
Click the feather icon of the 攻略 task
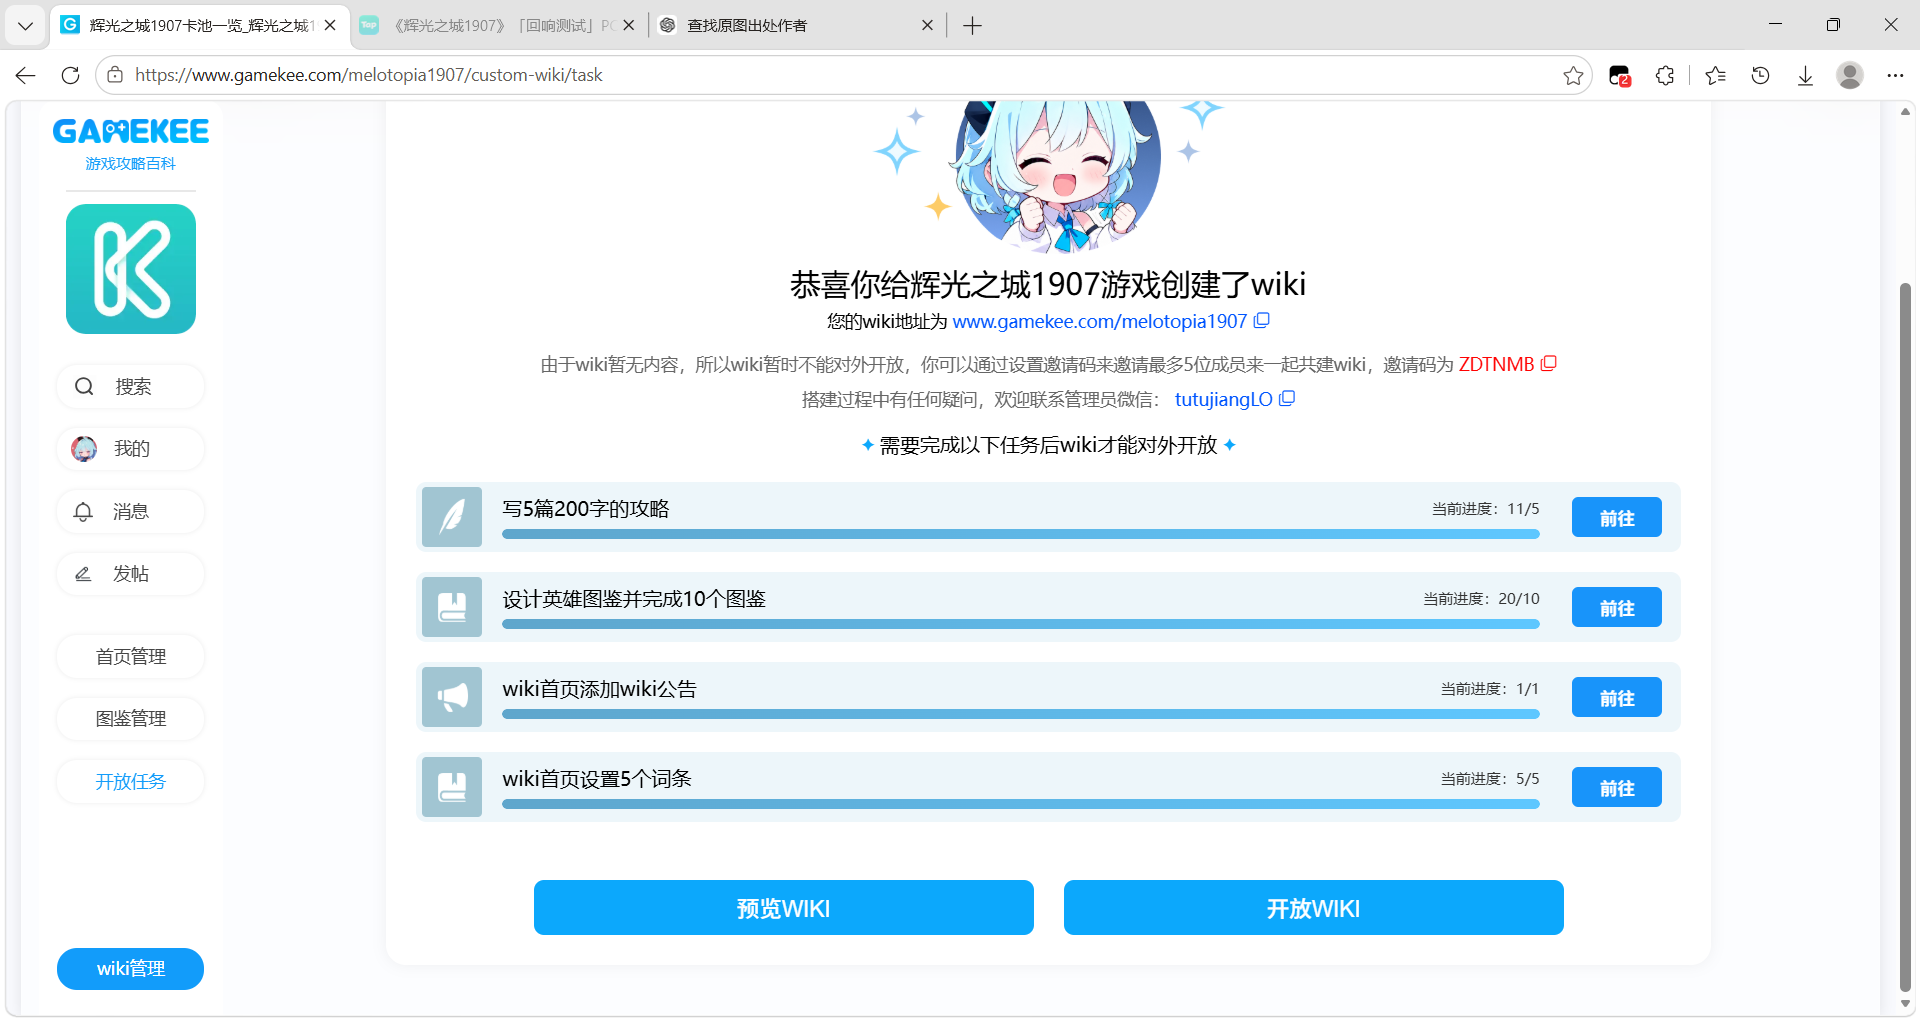(x=452, y=517)
